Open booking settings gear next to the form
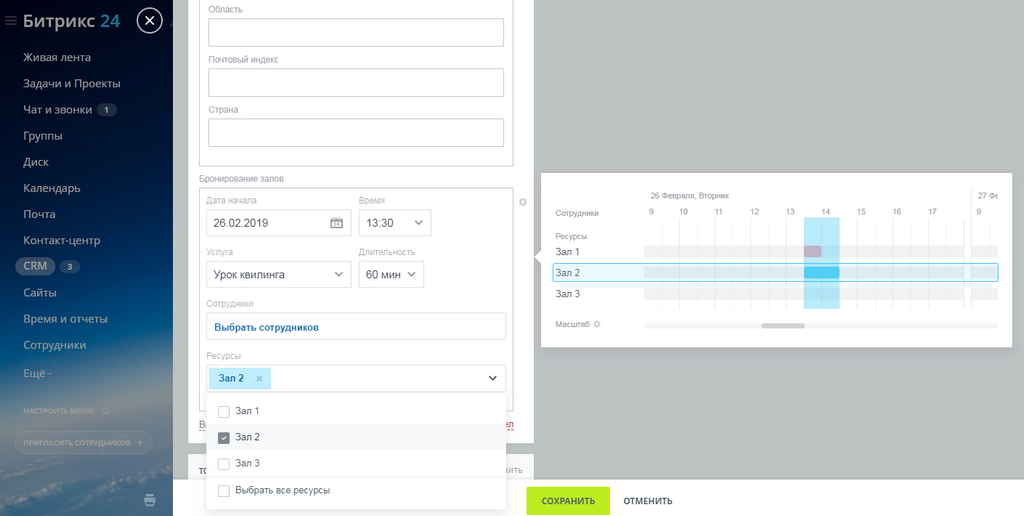 point(522,202)
